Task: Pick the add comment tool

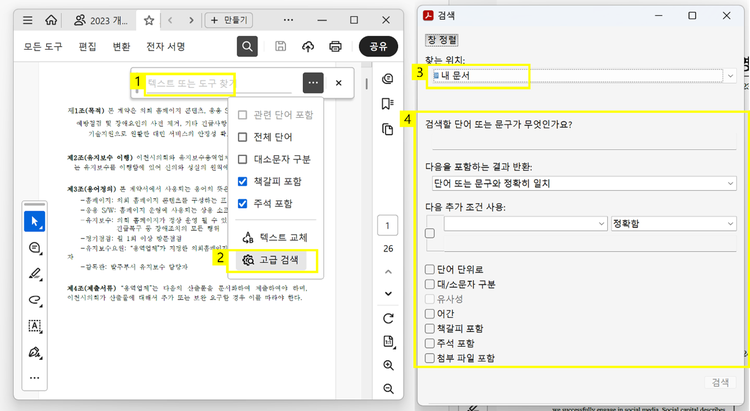Action: 34,248
